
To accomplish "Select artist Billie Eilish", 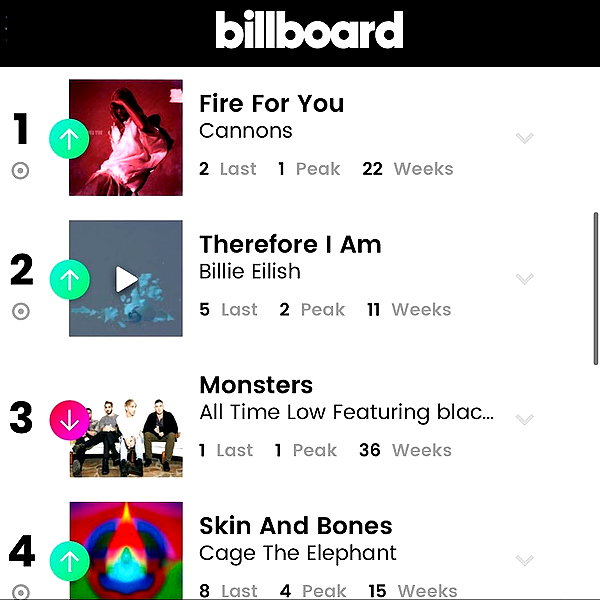I will 250,271.
